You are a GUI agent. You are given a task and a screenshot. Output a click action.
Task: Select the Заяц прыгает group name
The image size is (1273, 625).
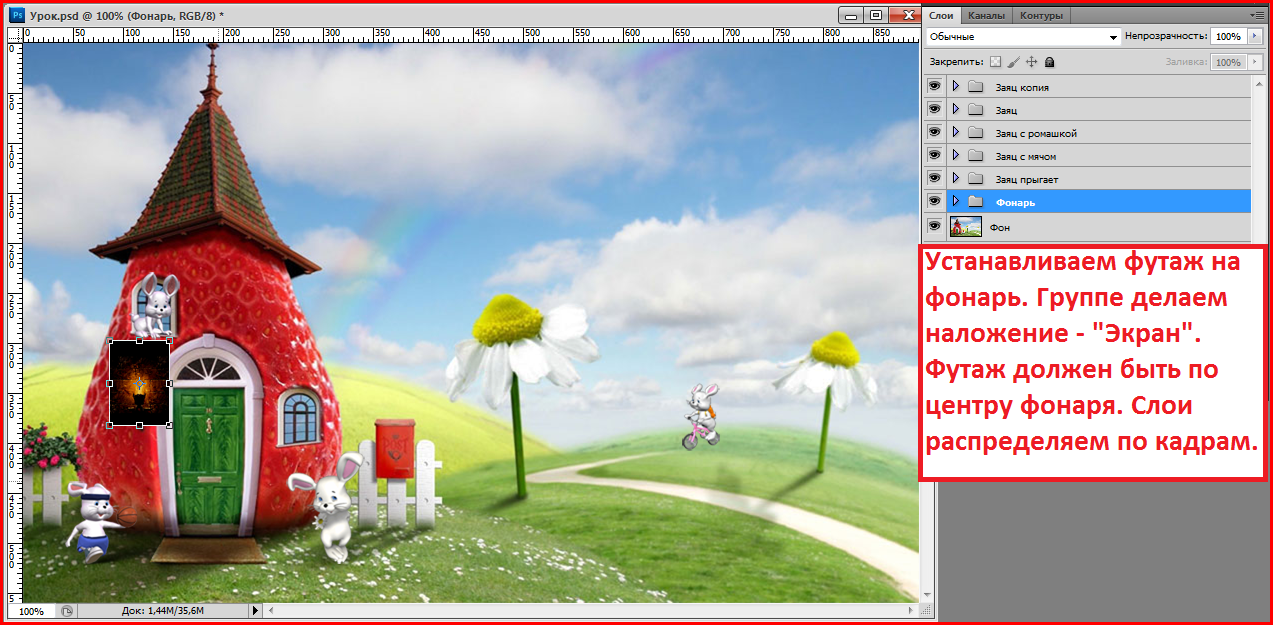pos(1027,179)
